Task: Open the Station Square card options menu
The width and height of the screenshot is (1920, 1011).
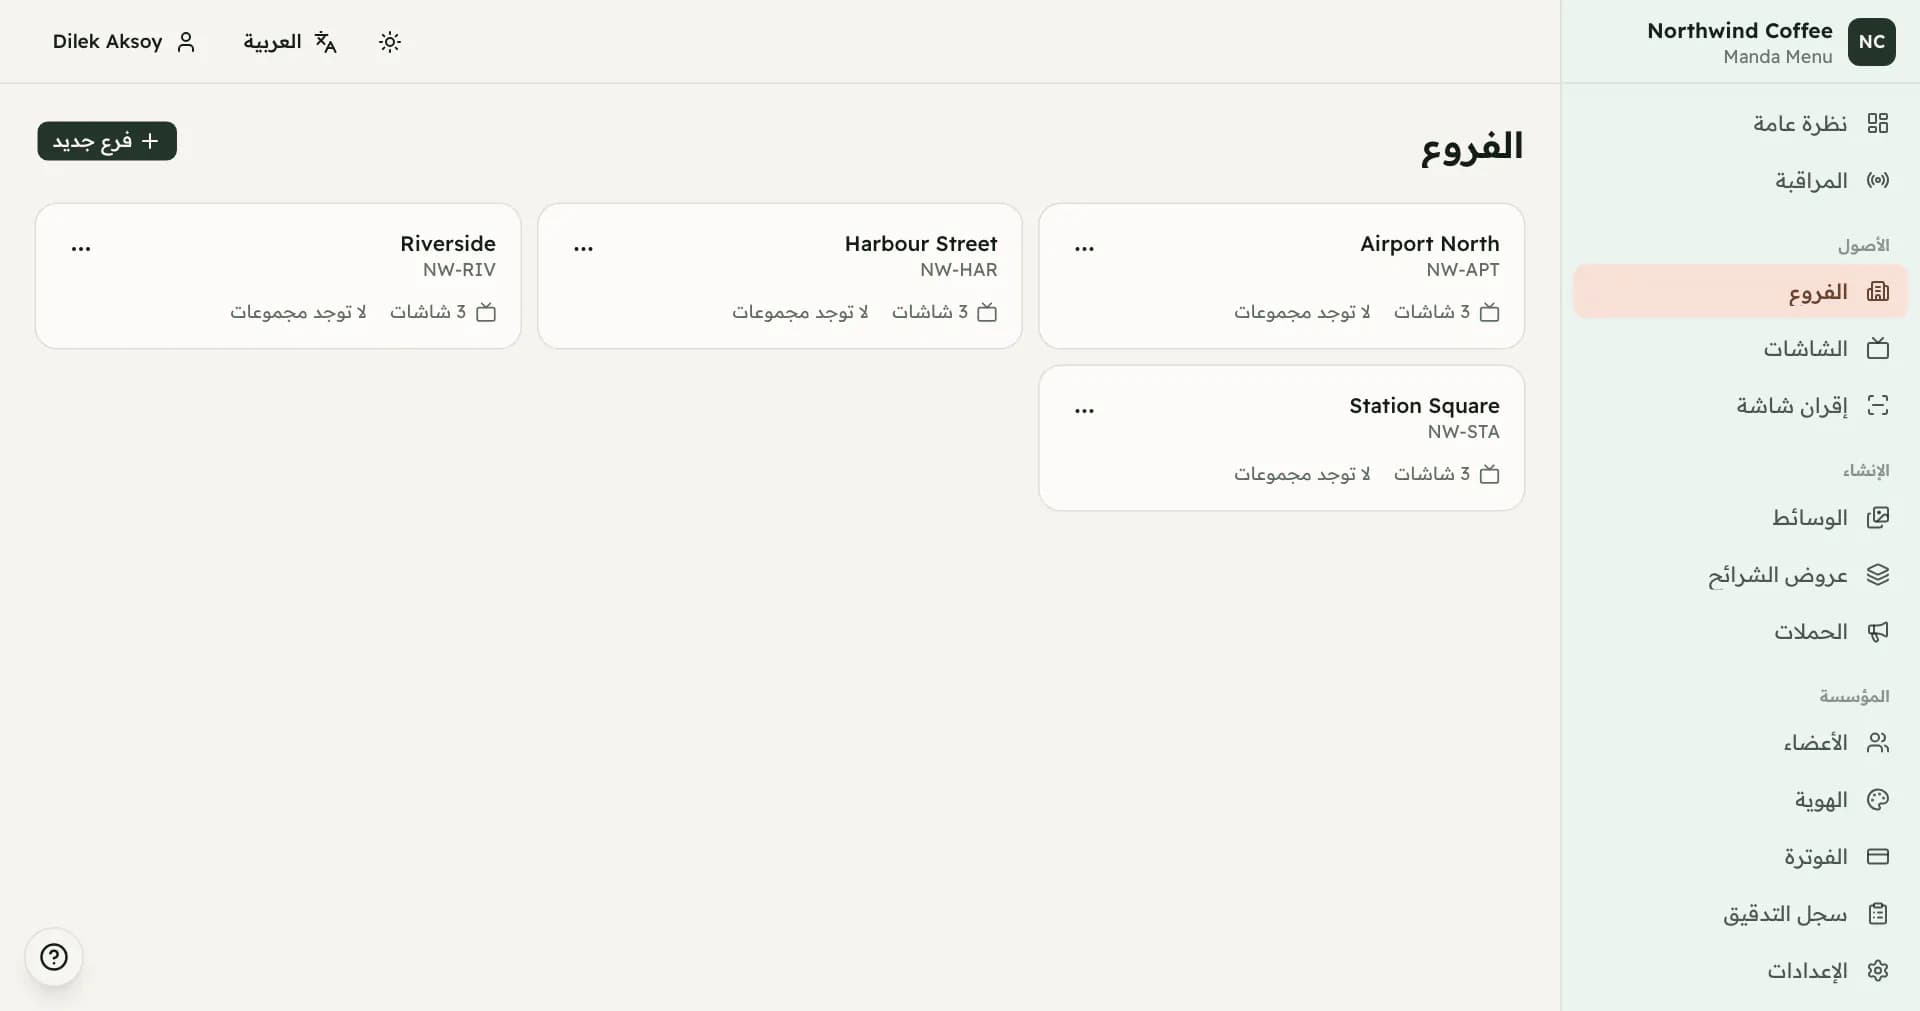Action: tap(1084, 409)
